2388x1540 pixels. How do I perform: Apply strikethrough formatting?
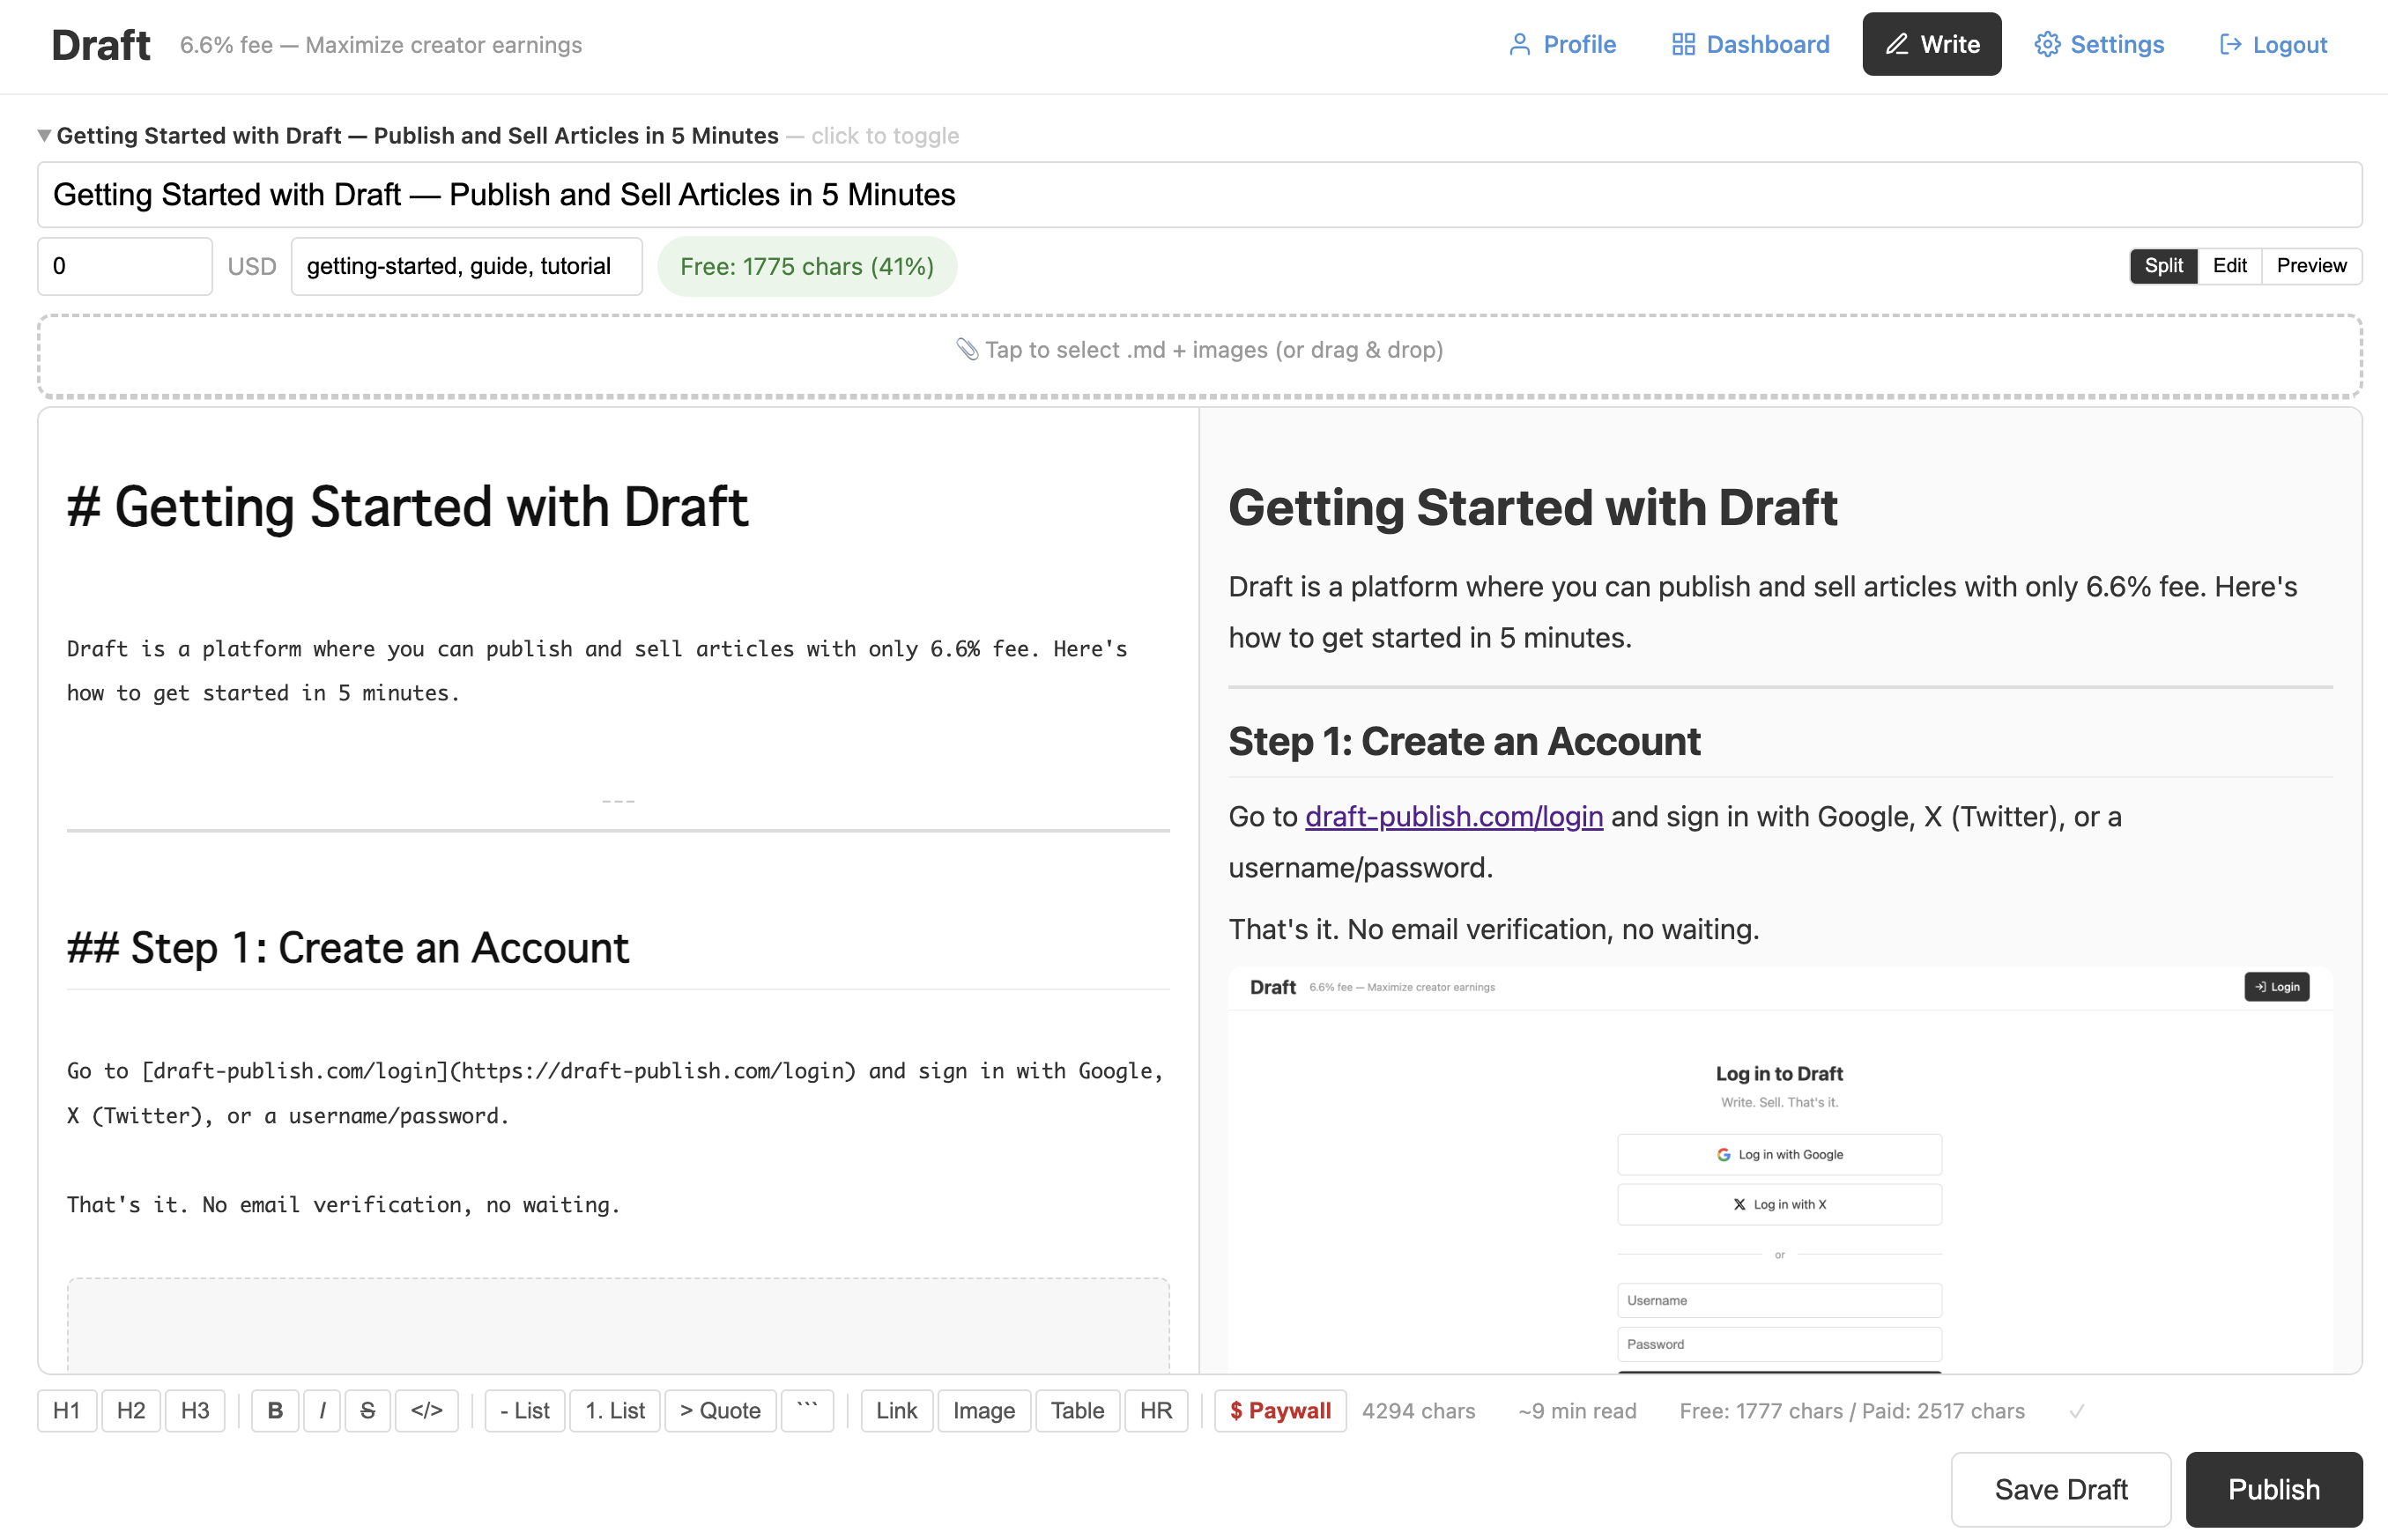[x=367, y=1410]
